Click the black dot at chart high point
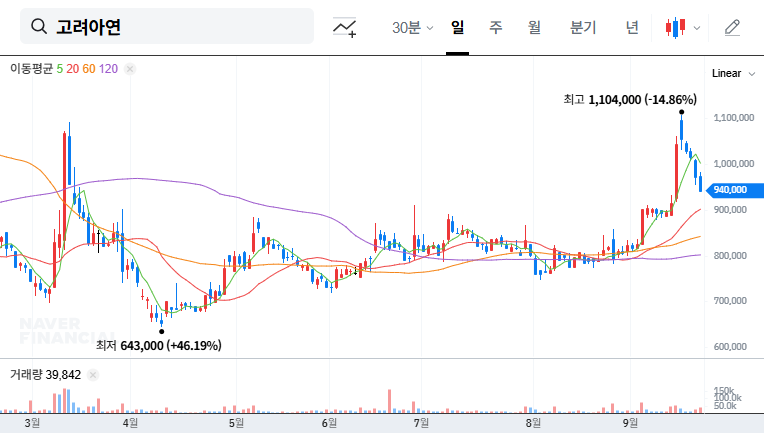 682,112
